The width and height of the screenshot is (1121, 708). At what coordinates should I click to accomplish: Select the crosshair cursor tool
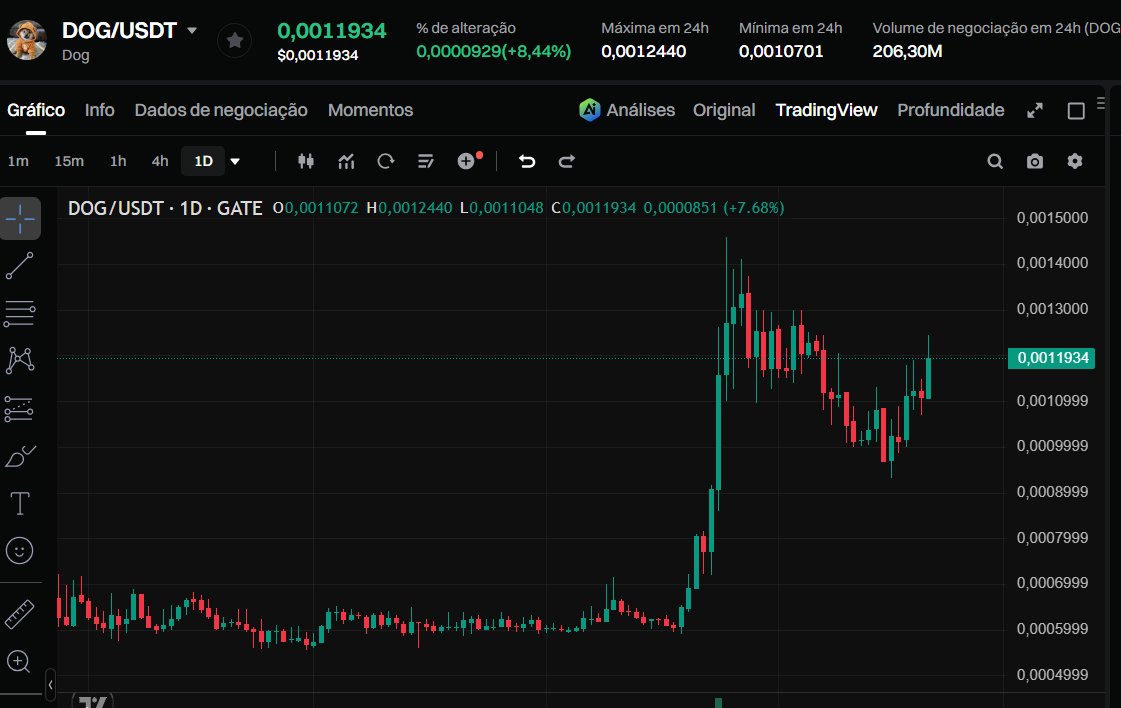(x=20, y=218)
